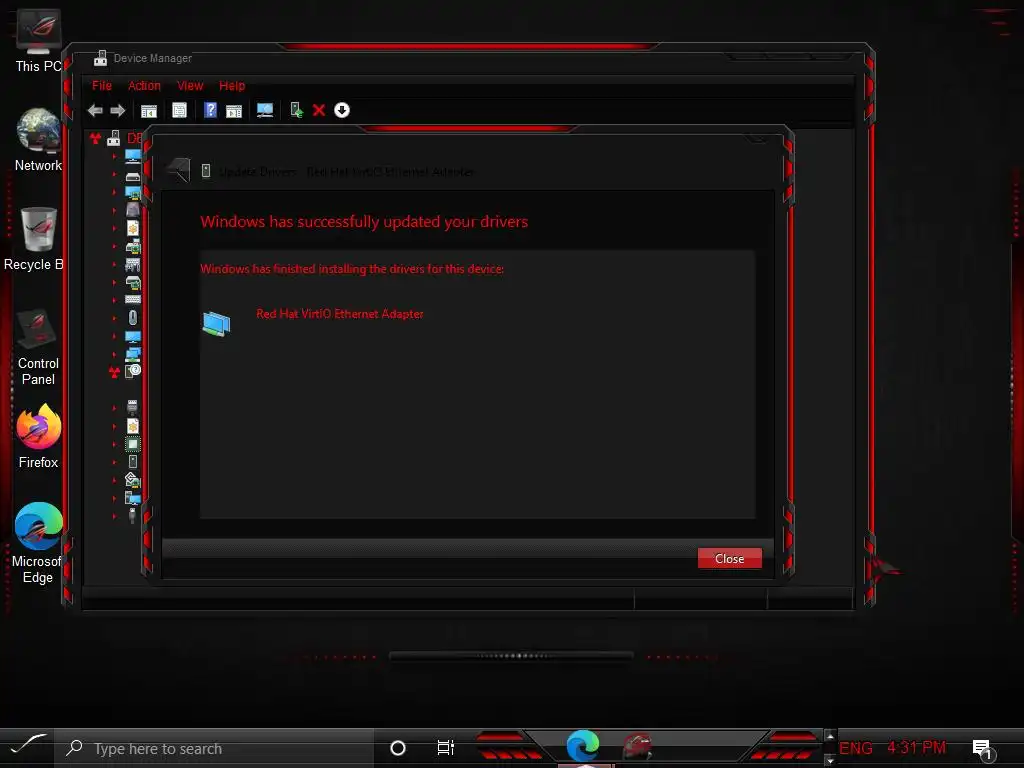The image size is (1024, 768).
Task: Collapse the root computer node in tree
Action: tap(95, 138)
